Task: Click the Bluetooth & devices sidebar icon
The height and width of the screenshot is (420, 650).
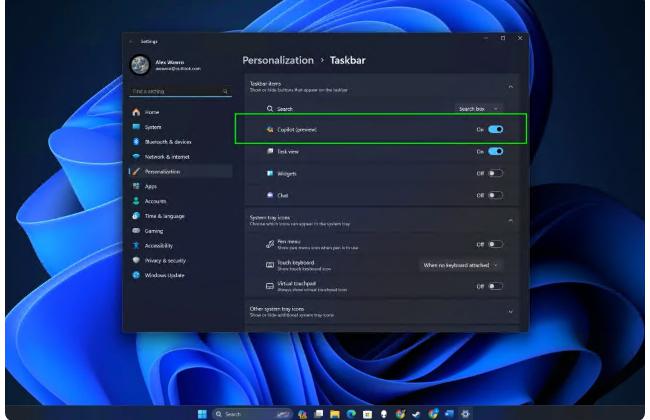Action: 136,142
